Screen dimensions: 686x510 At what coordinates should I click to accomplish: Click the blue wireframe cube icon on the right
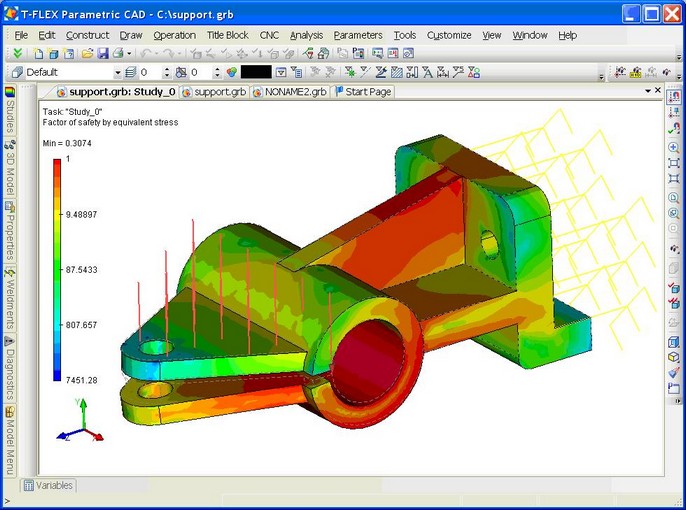pos(674,342)
